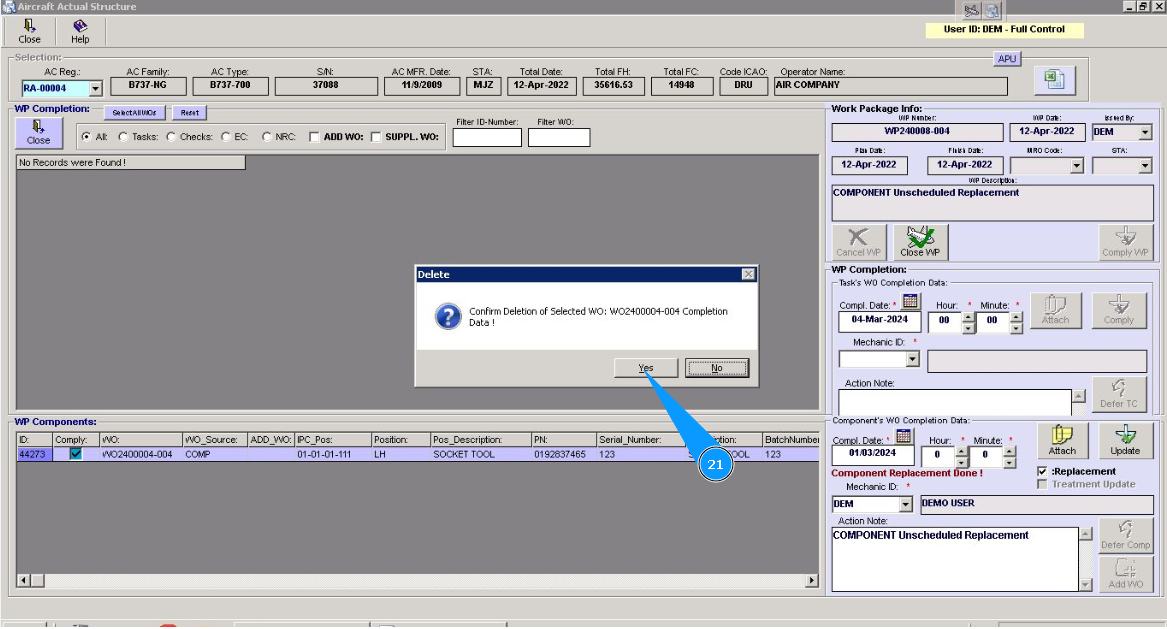Image resolution: width=1167 pixels, height=629 pixels.
Task: Toggle the ADD WO checkbox
Action: [314, 137]
